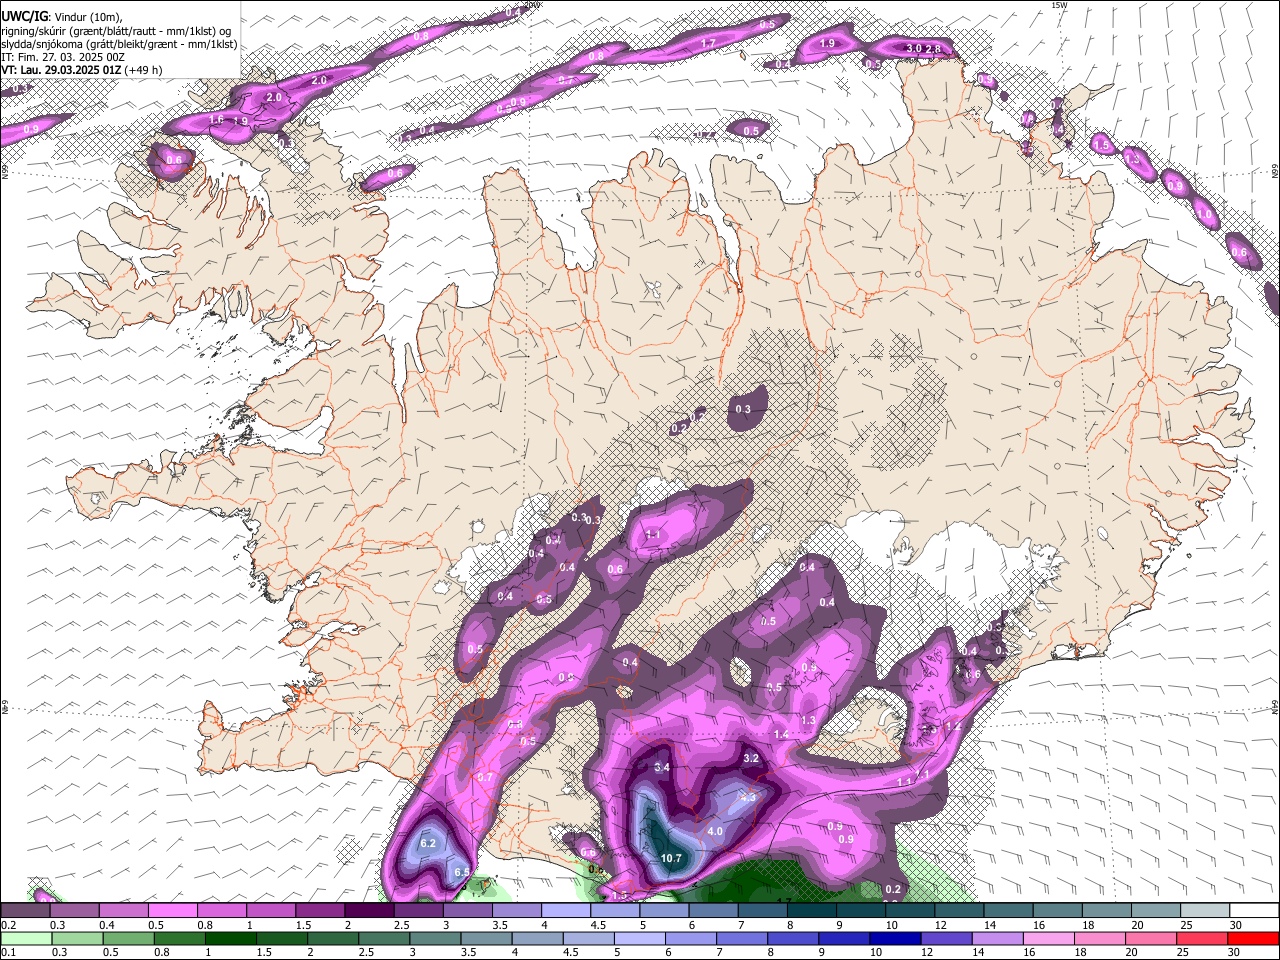Click the 0.1 label in bottom legend row
The width and height of the screenshot is (1280, 960).
pyautogui.click(x=9, y=953)
